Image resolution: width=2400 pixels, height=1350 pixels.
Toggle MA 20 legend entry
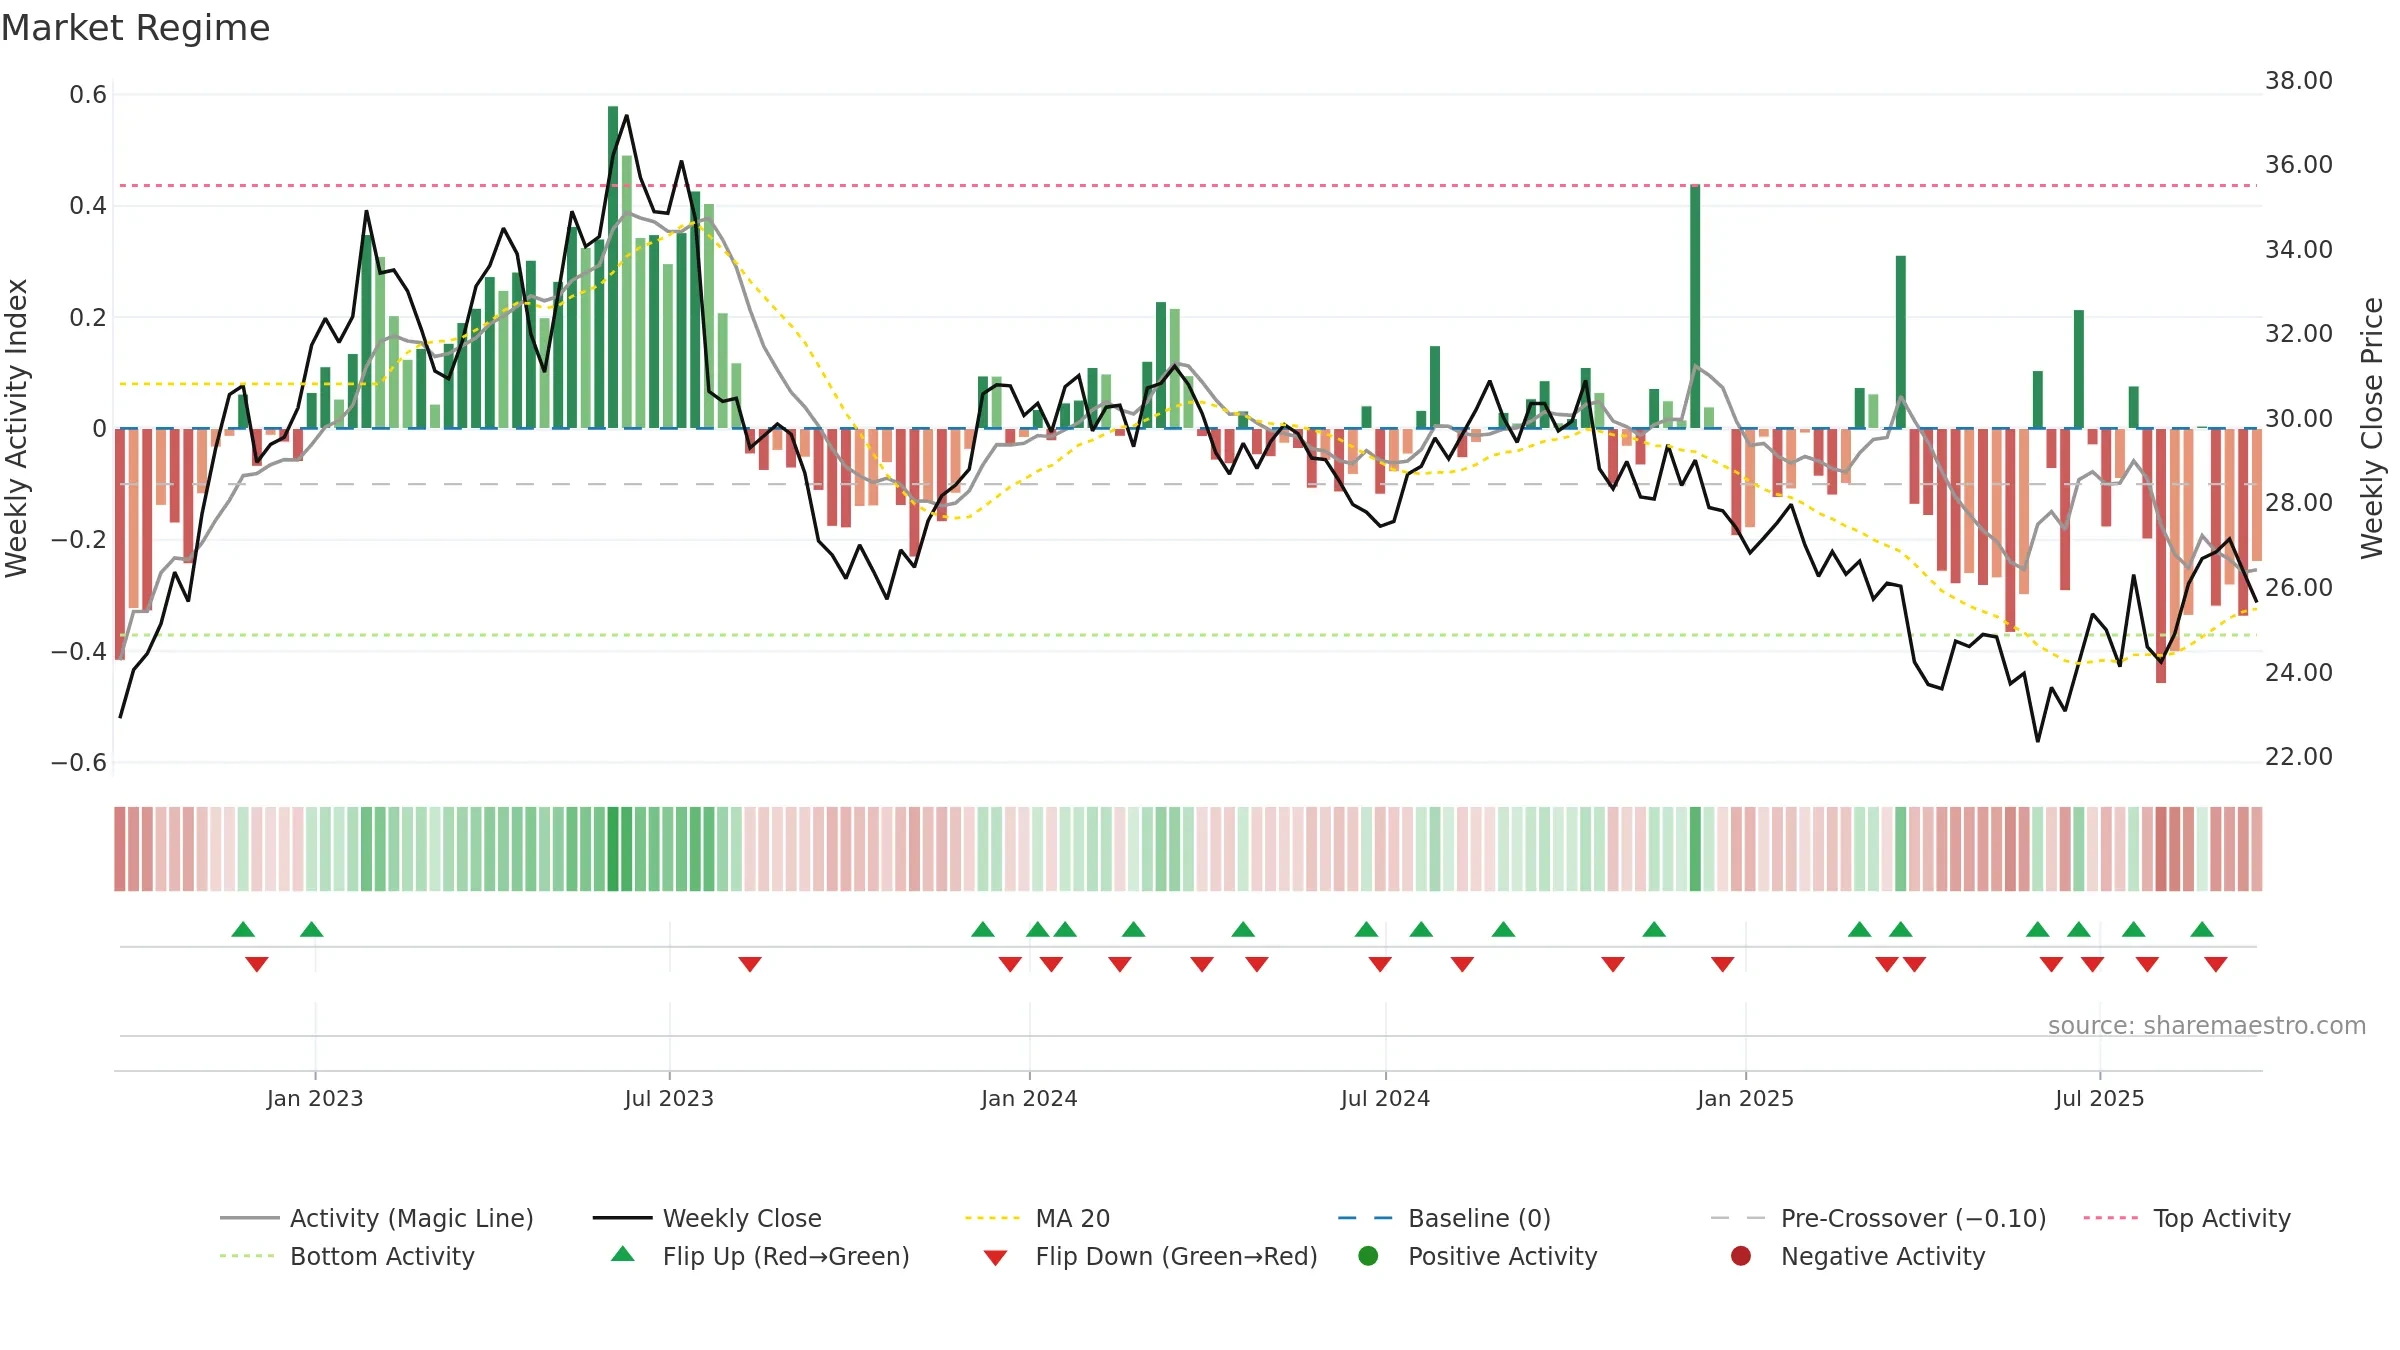[1037, 1218]
